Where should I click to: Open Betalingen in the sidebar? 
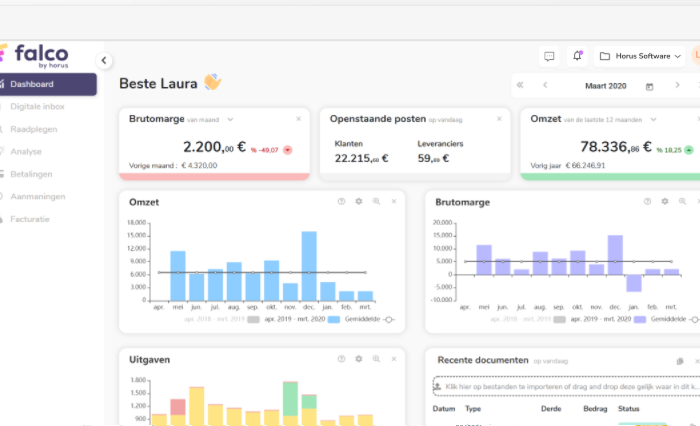[31, 174]
